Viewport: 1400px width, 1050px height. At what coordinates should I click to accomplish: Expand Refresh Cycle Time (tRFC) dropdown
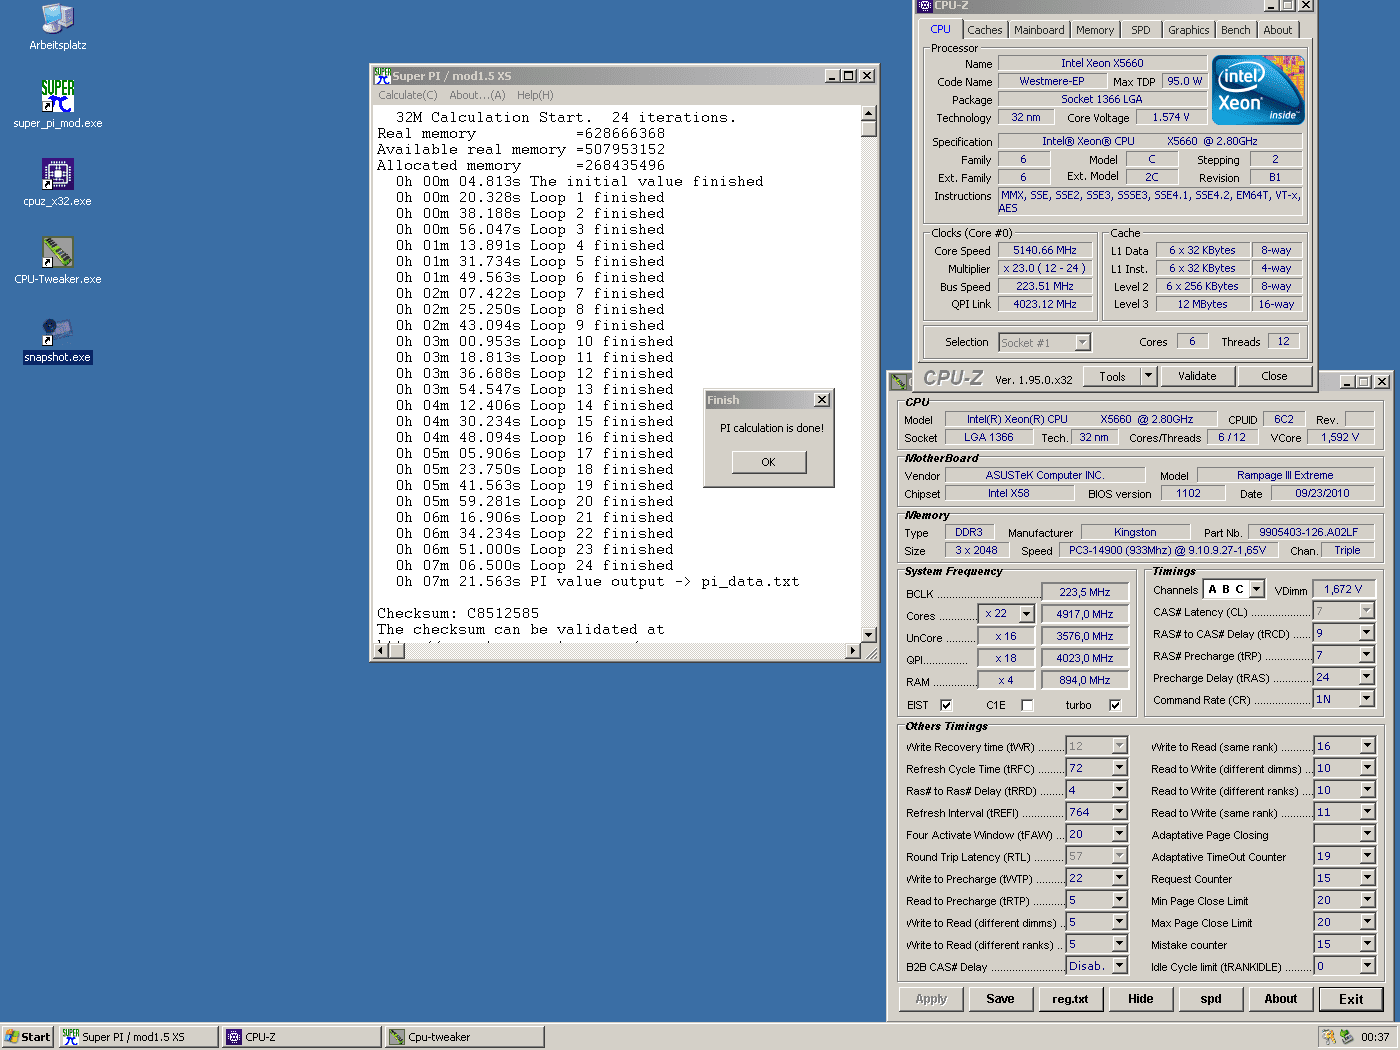[x=1119, y=768]
